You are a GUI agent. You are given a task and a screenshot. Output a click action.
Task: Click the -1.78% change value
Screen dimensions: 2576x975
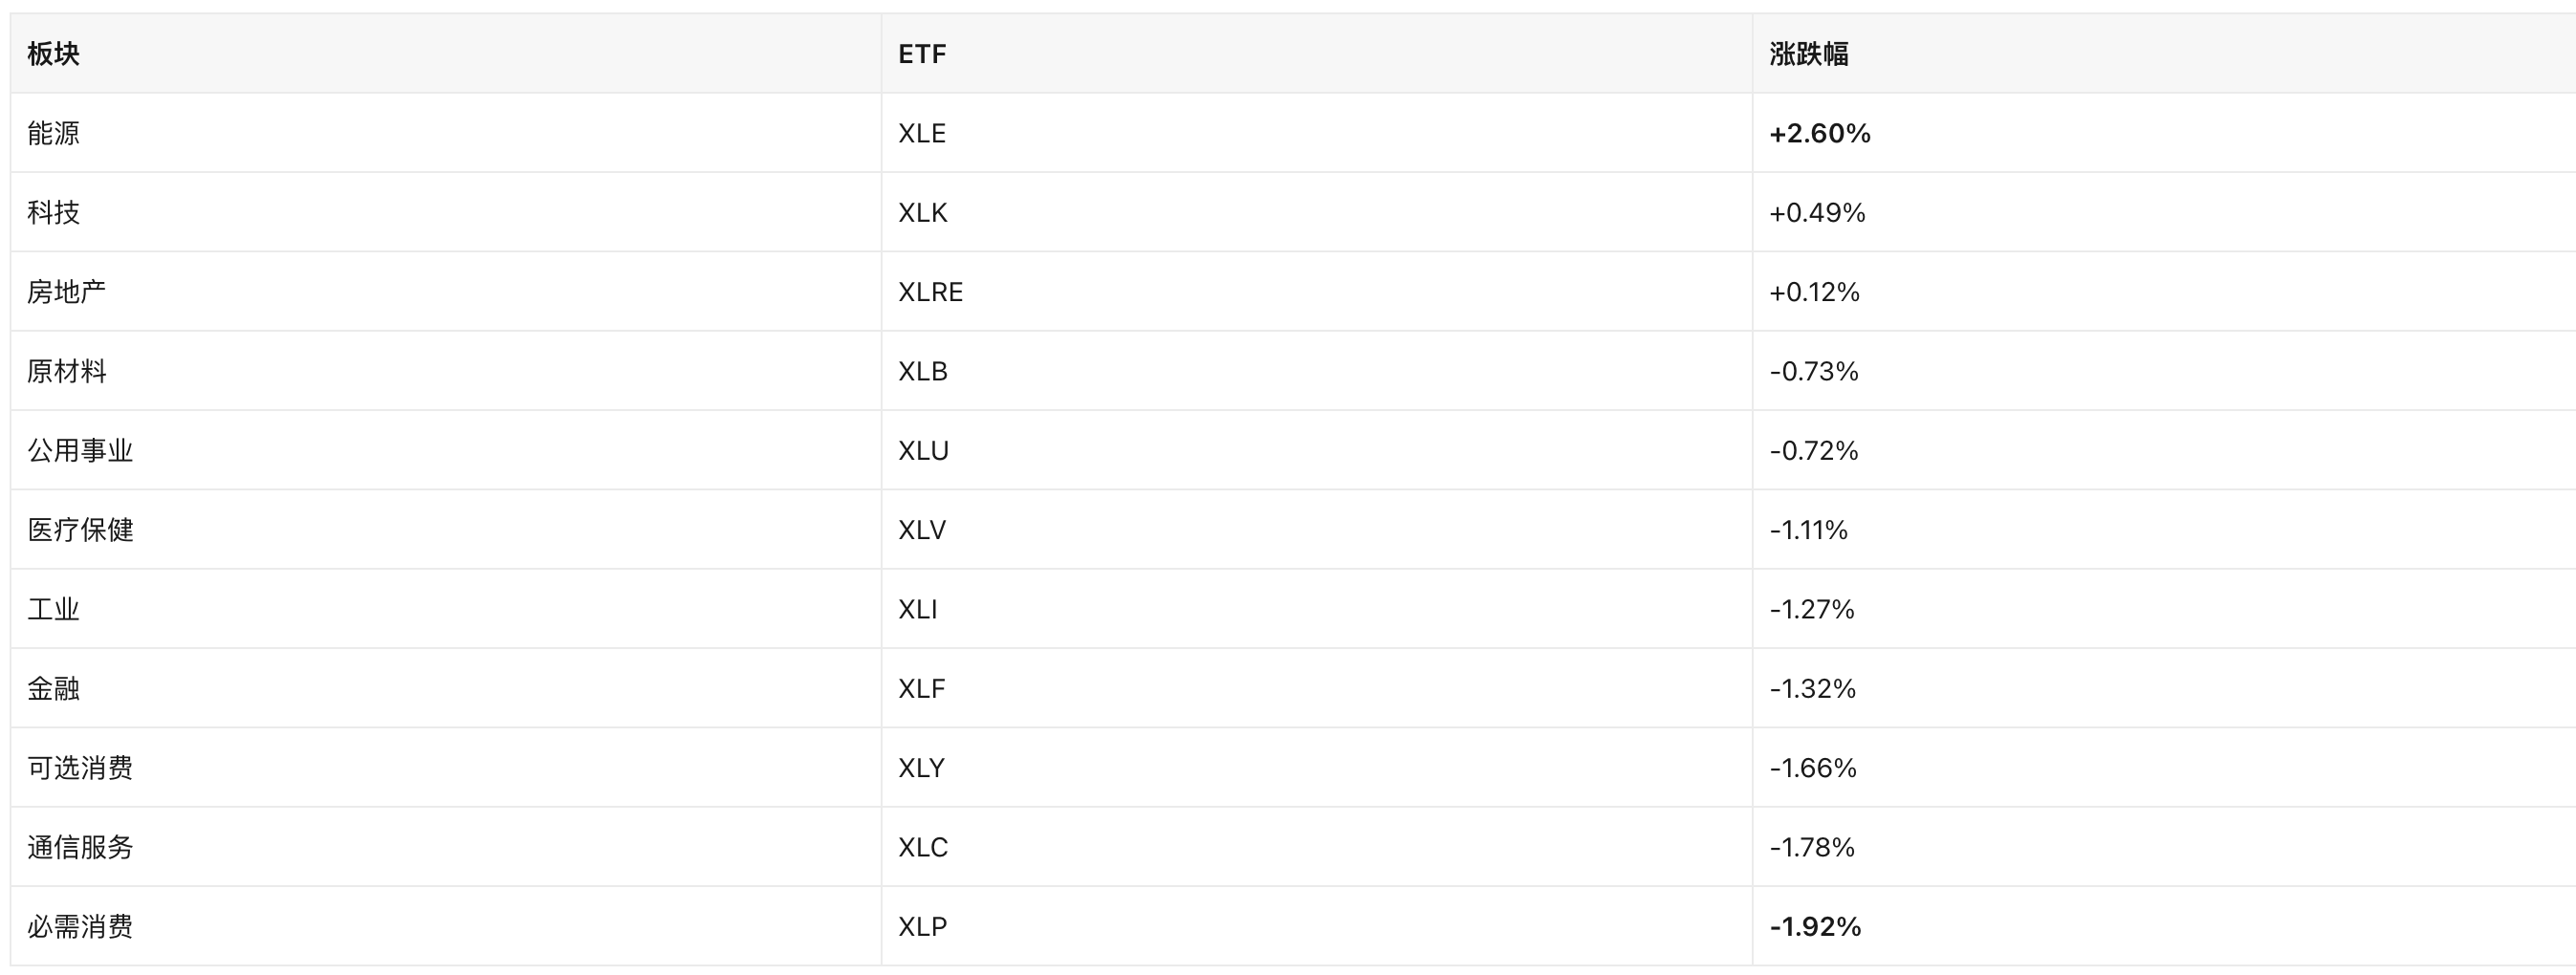pyautogui.click(x=1812, y=847)
